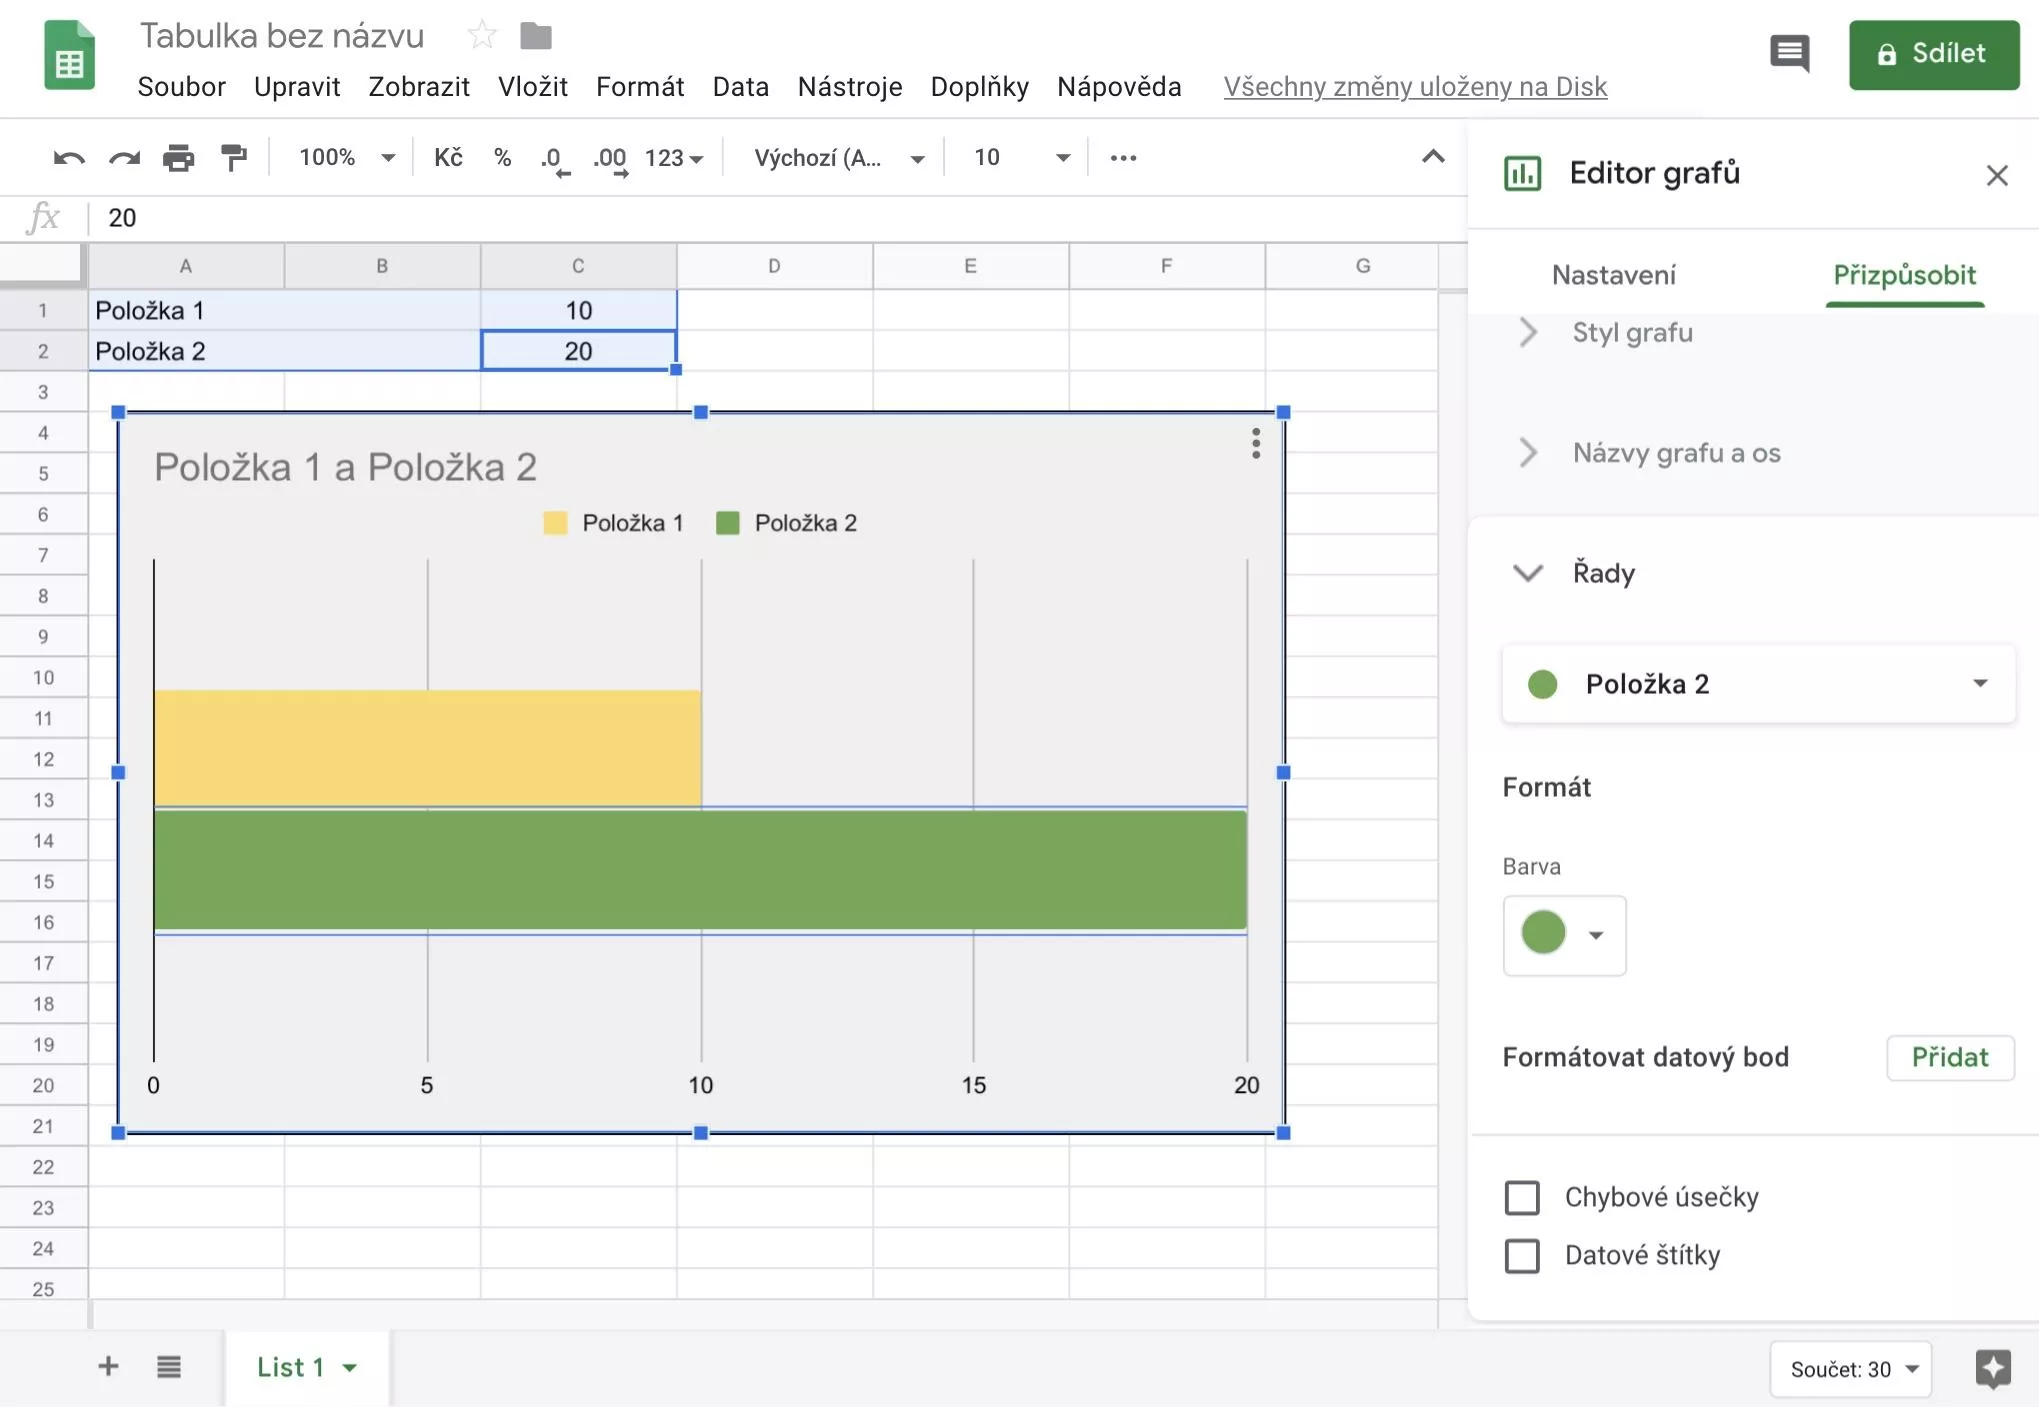Viewport: 2039px width, 1407px height.
Task: Open the Vložit menu
Action: point(533,87)
